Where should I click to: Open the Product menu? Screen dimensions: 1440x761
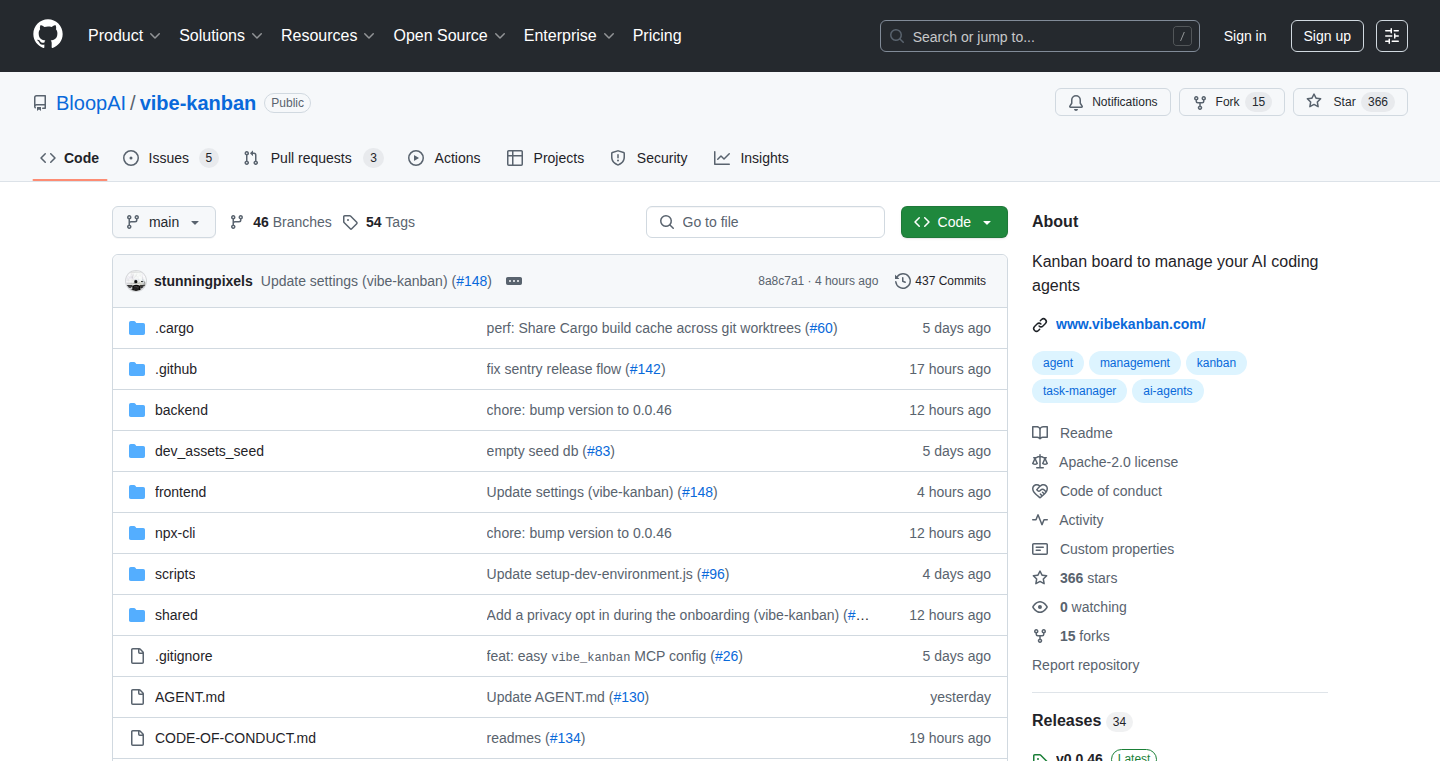pyautogui.click(x=124, y=35)
